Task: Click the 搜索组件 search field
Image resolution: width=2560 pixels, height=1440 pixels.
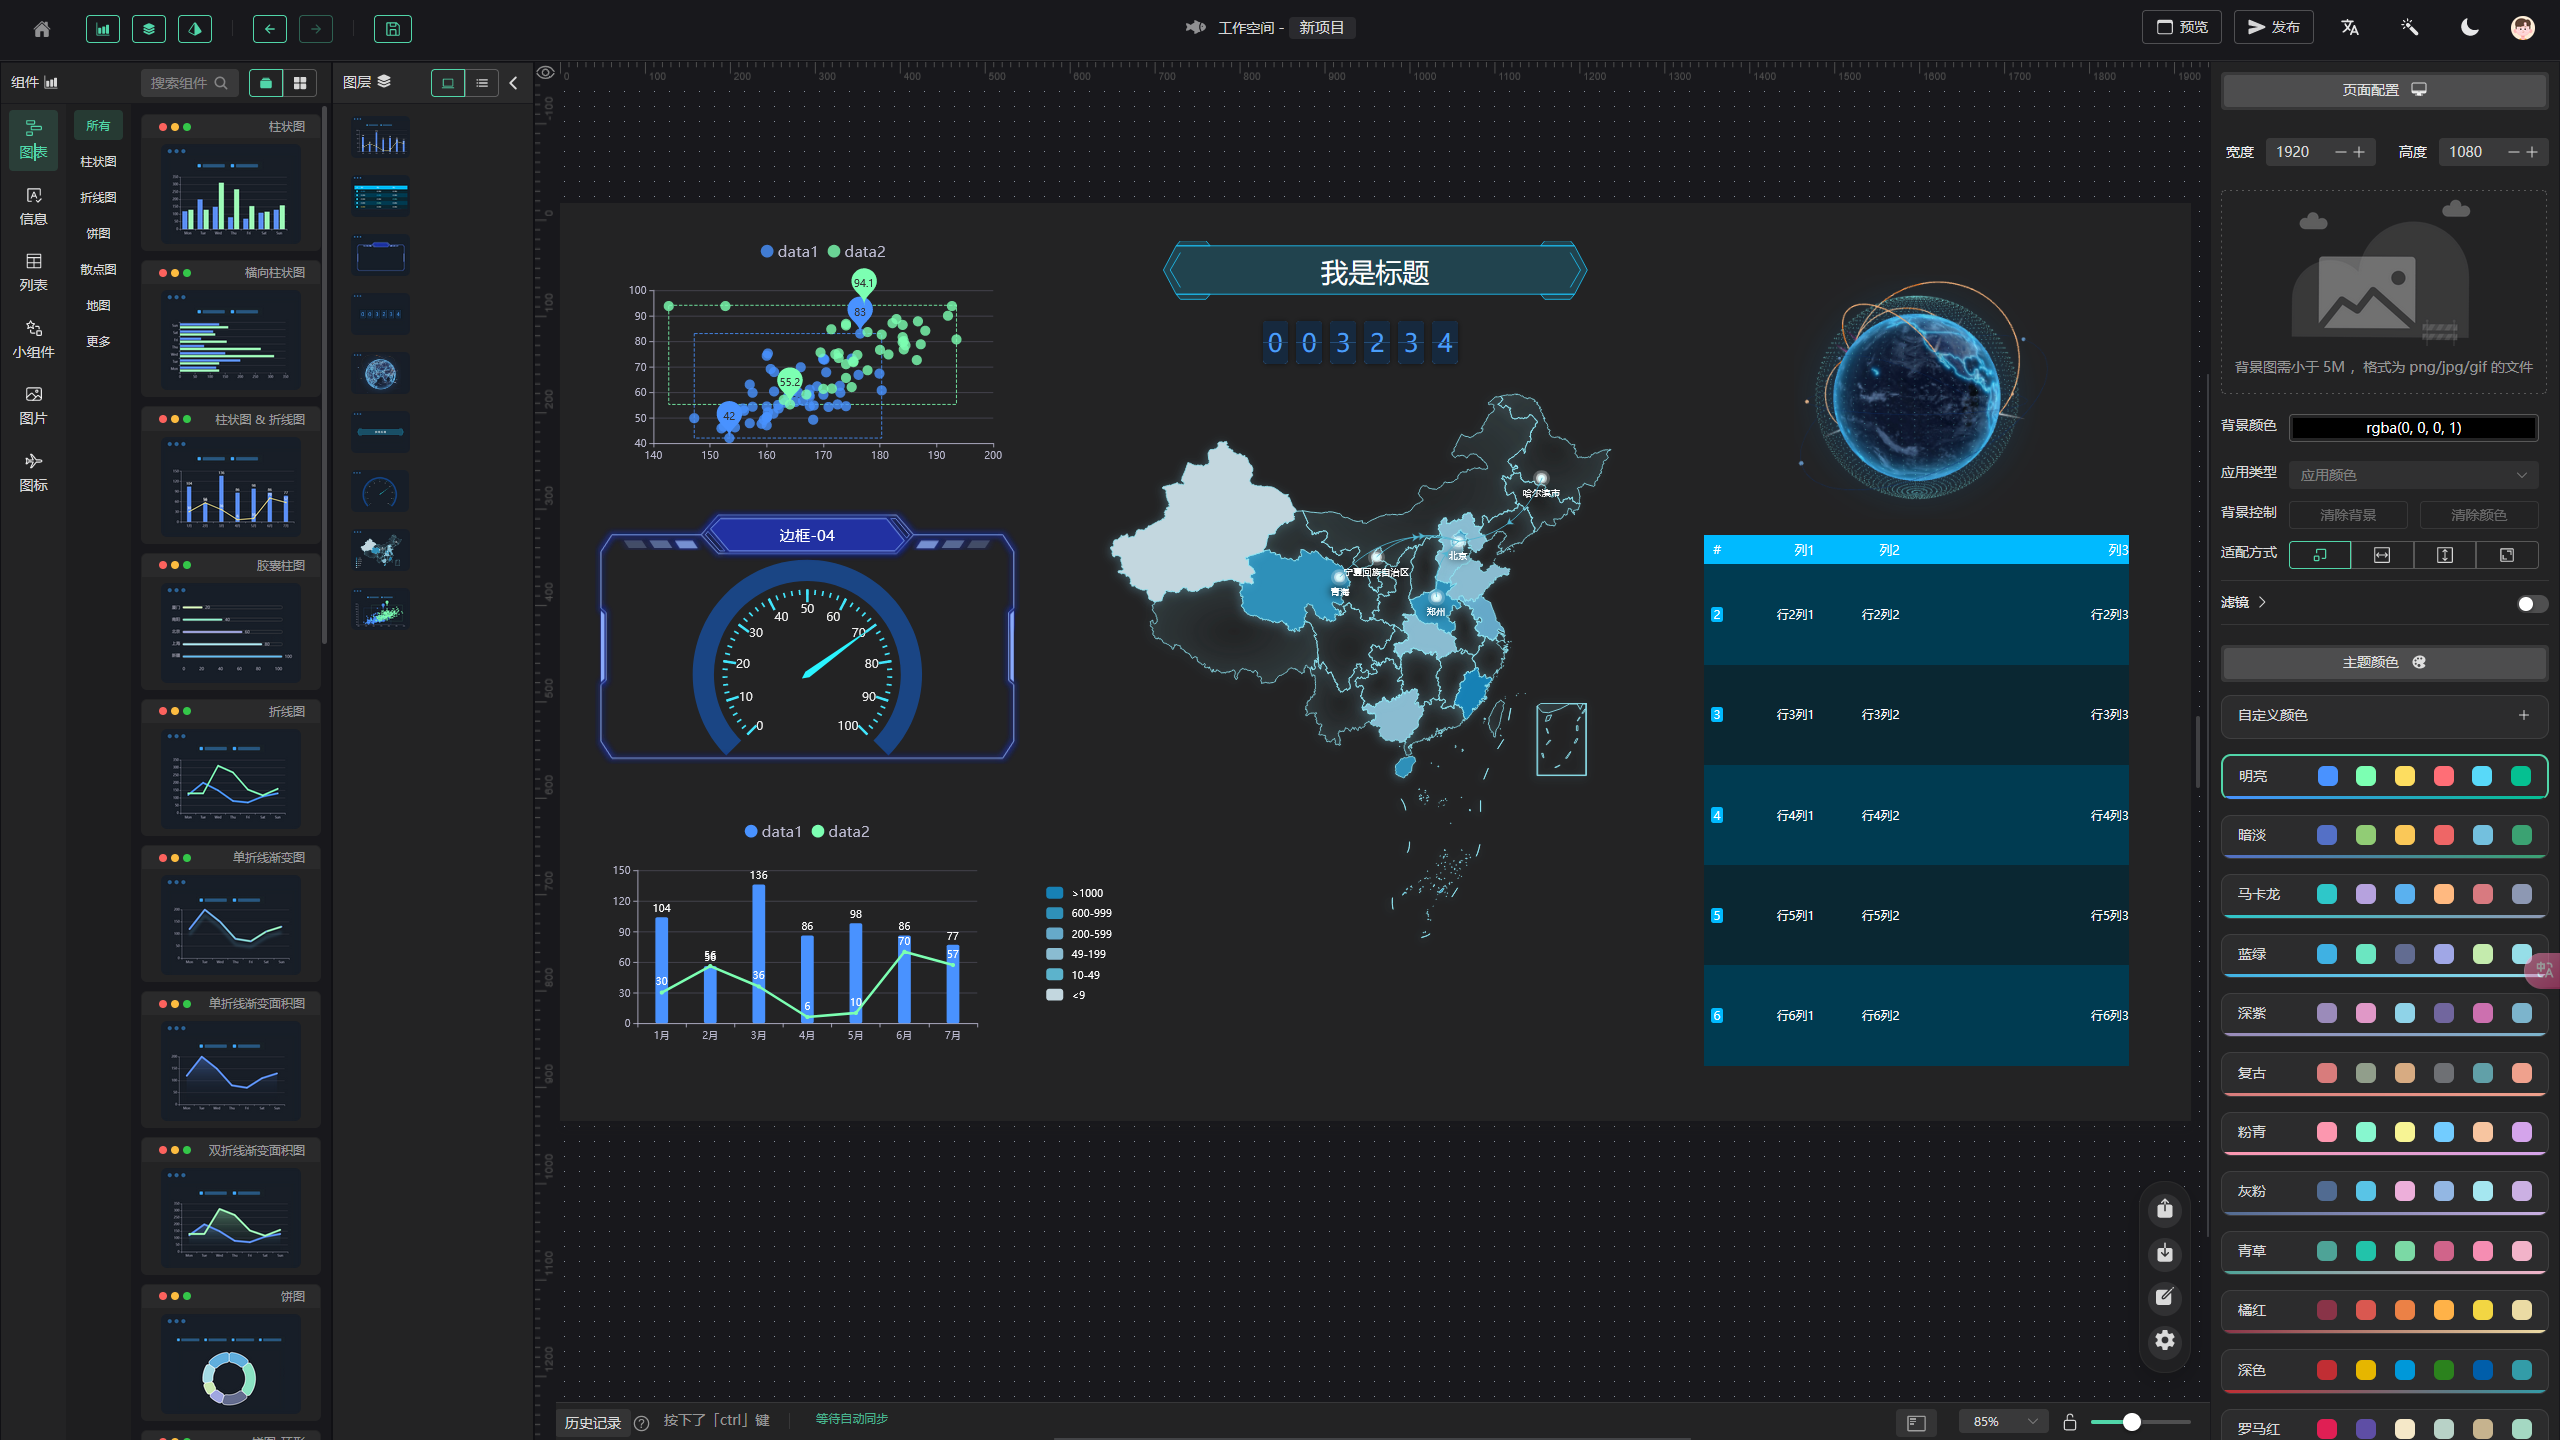Action: pyautogui.click(x=189, y=83)
